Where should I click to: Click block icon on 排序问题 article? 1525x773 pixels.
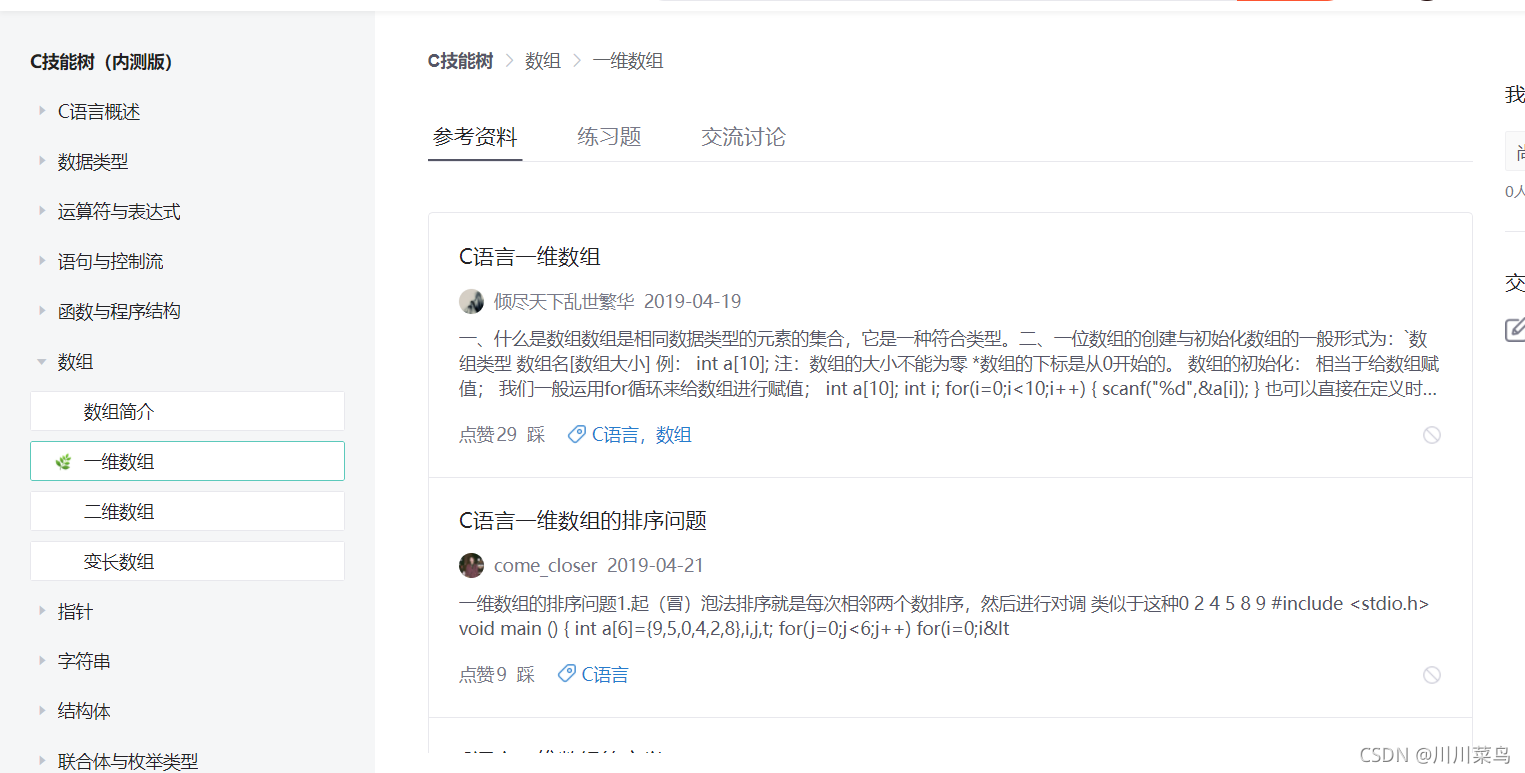1432,675
